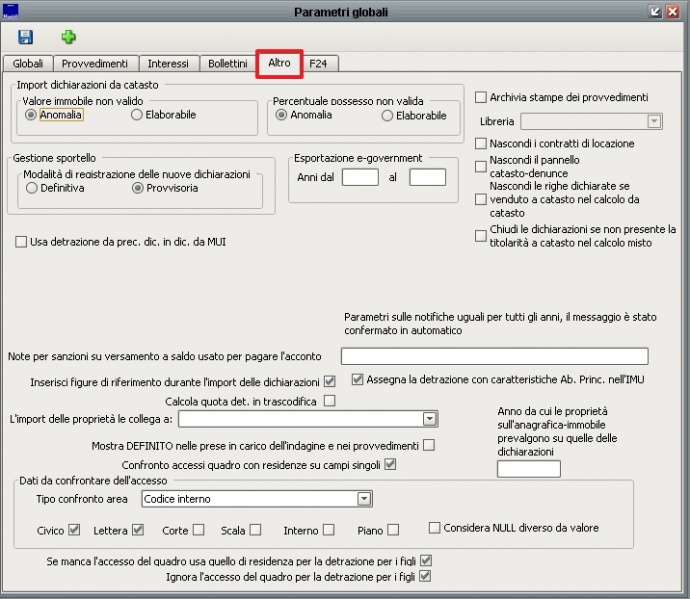Image resolution: width=690 pixels, height=599 pixels.
Task: Open the L'import delle proprietà dropdown
Action: tap(429, 419)
